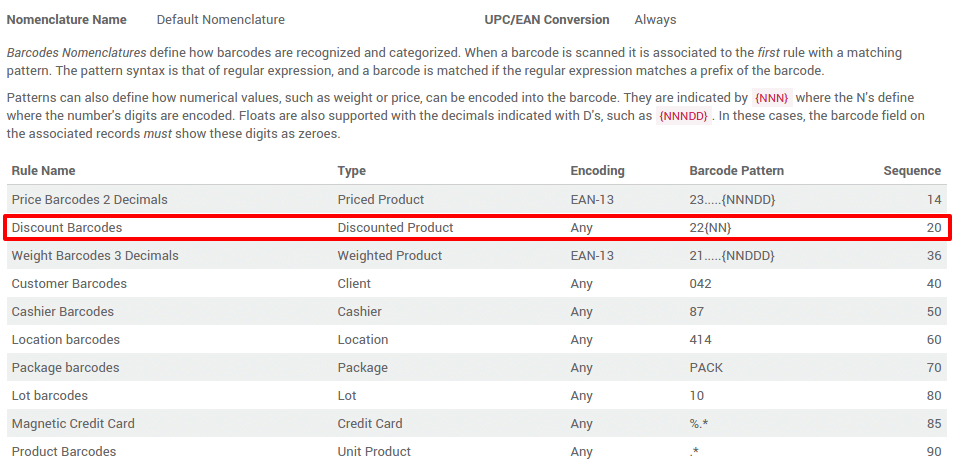Click the Magnetic Credit Card rule
Image resolution: width=955 pixels, height=470 pixels.
[x=73, y=424]
